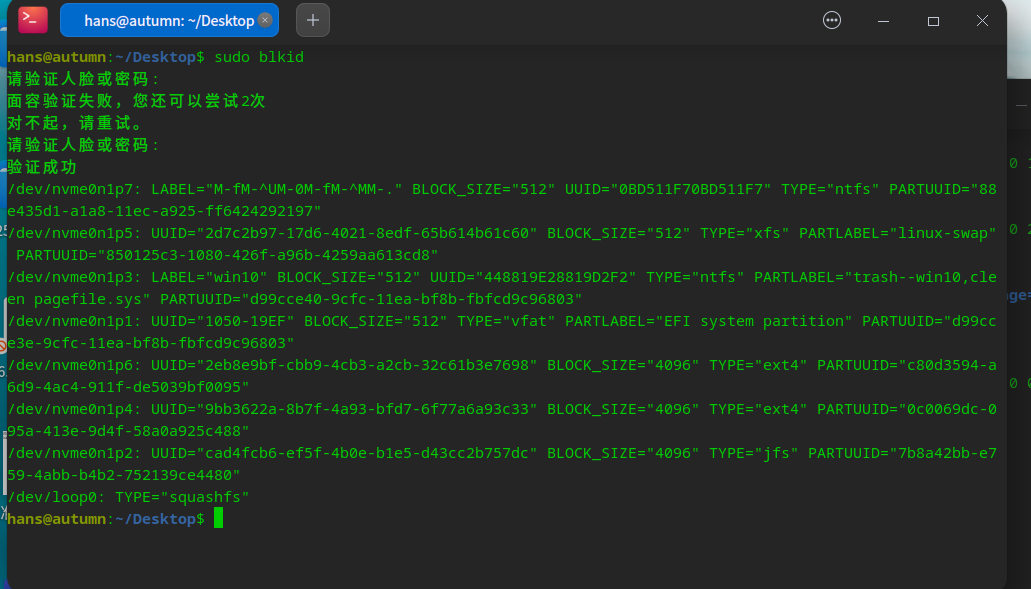Click the UUID="0BD511F70BD511F7" value
The width and height of the screenshot is (1031, 589).
tap(668, 189)
